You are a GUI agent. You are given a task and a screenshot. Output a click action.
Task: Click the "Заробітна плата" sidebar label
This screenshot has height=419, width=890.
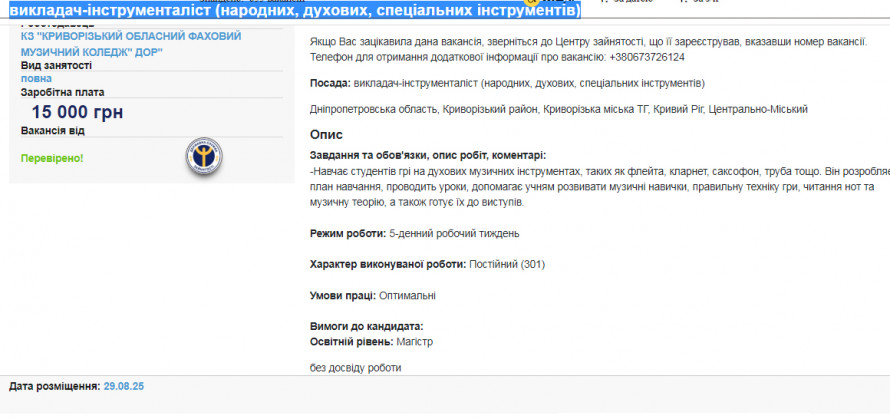point(61,91)
